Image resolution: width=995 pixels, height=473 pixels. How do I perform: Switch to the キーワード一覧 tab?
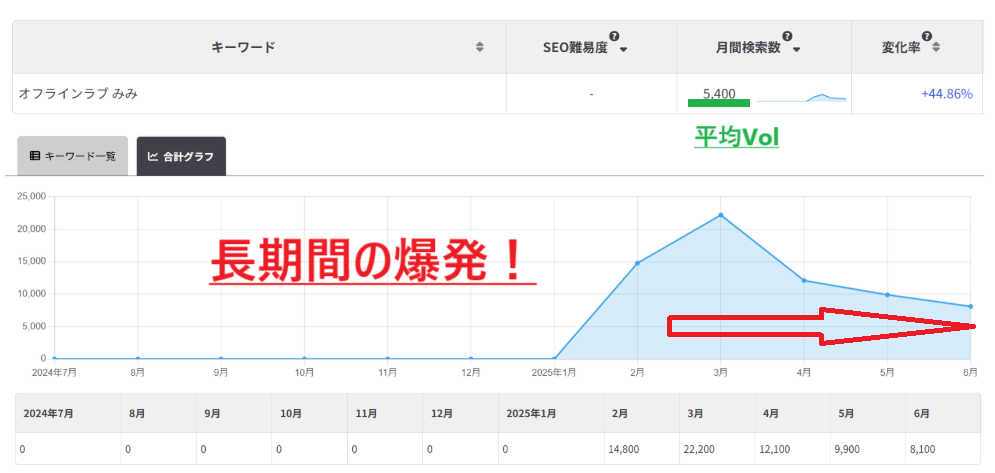(x=73, y=156)
